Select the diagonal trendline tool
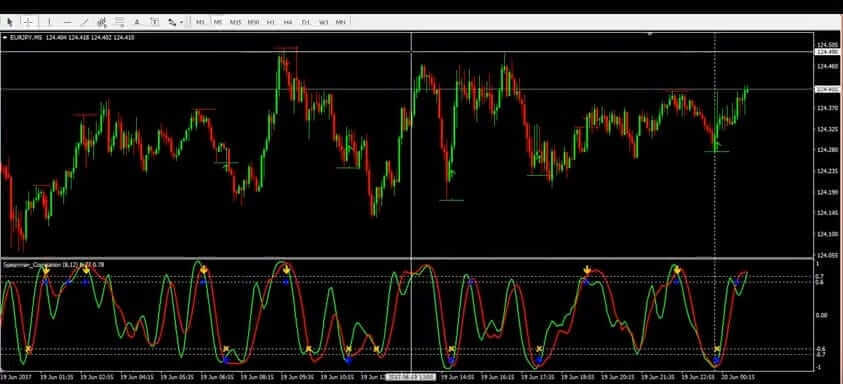Screen dimensions: 843x384 (x=84, y=22)
